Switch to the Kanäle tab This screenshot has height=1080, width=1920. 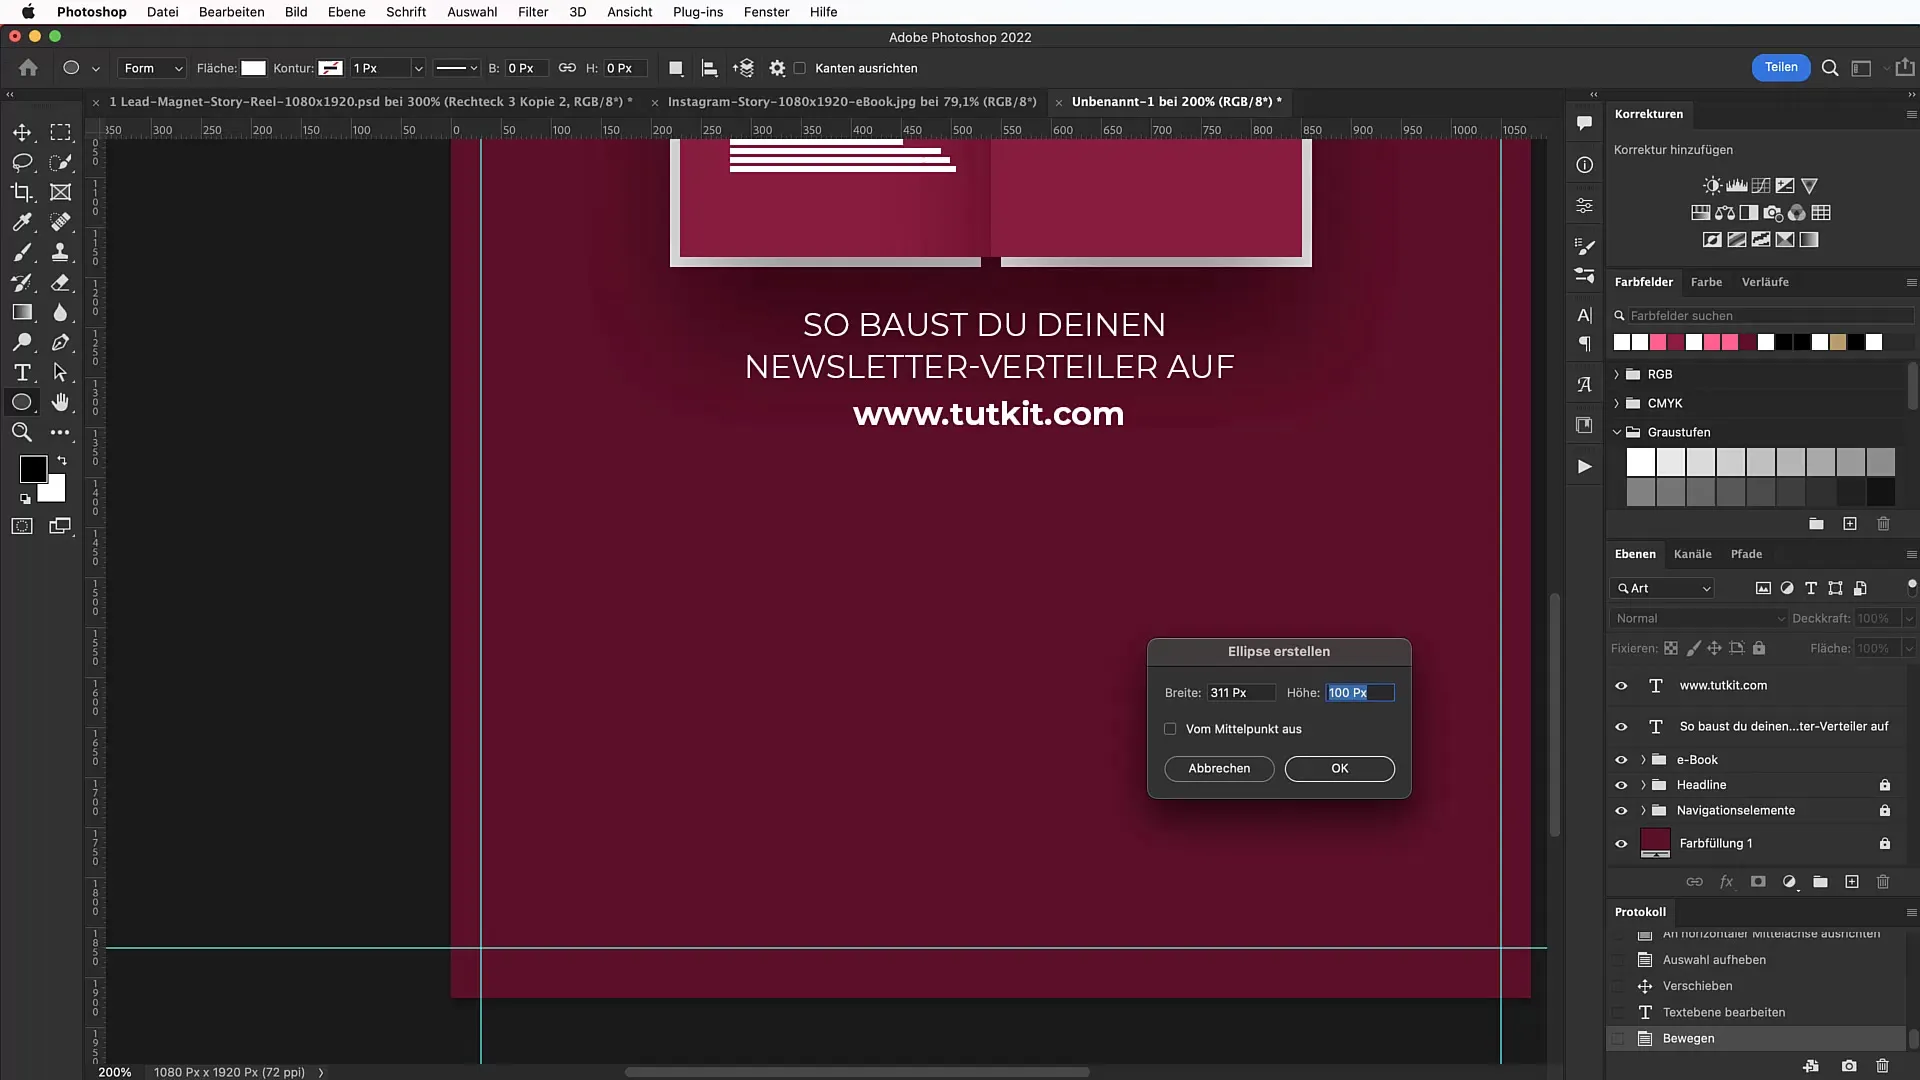(1692, 554)
